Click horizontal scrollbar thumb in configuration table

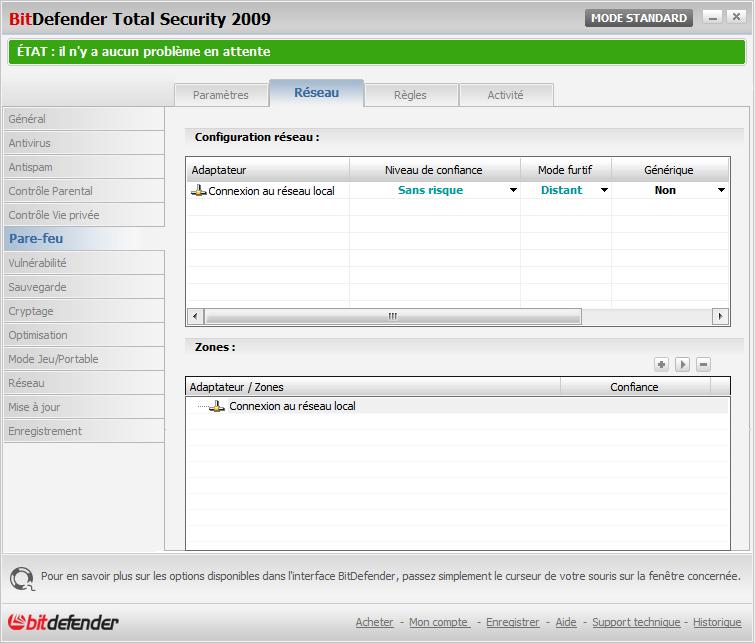pyautogui.click(x=393, y=316)
